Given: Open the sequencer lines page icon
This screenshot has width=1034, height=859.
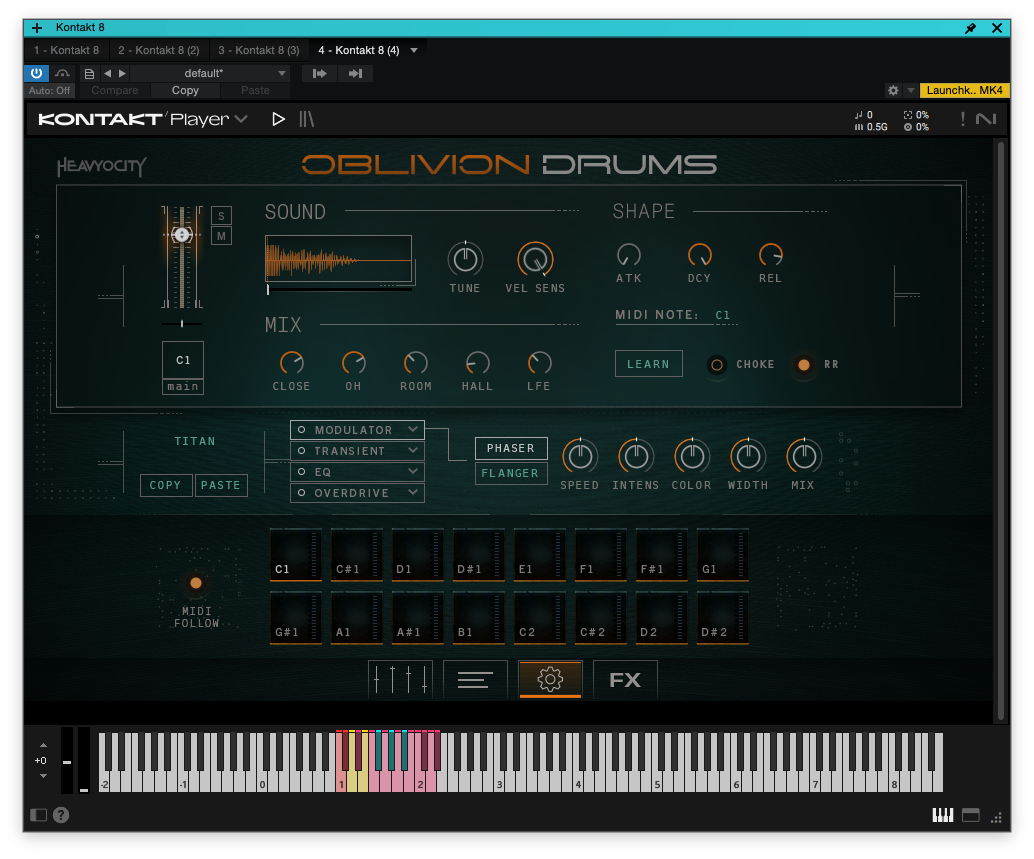Looking at the screenshot, I should 475,680.
